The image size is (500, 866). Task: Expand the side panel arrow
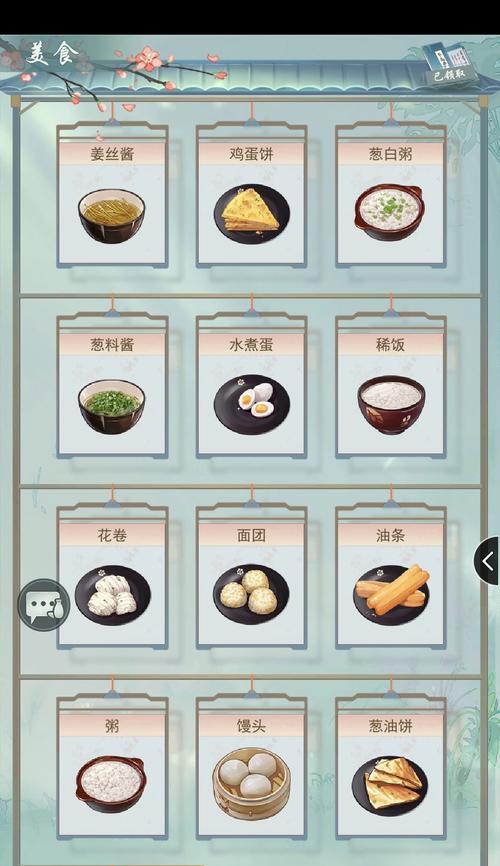(x=487, y=561)
